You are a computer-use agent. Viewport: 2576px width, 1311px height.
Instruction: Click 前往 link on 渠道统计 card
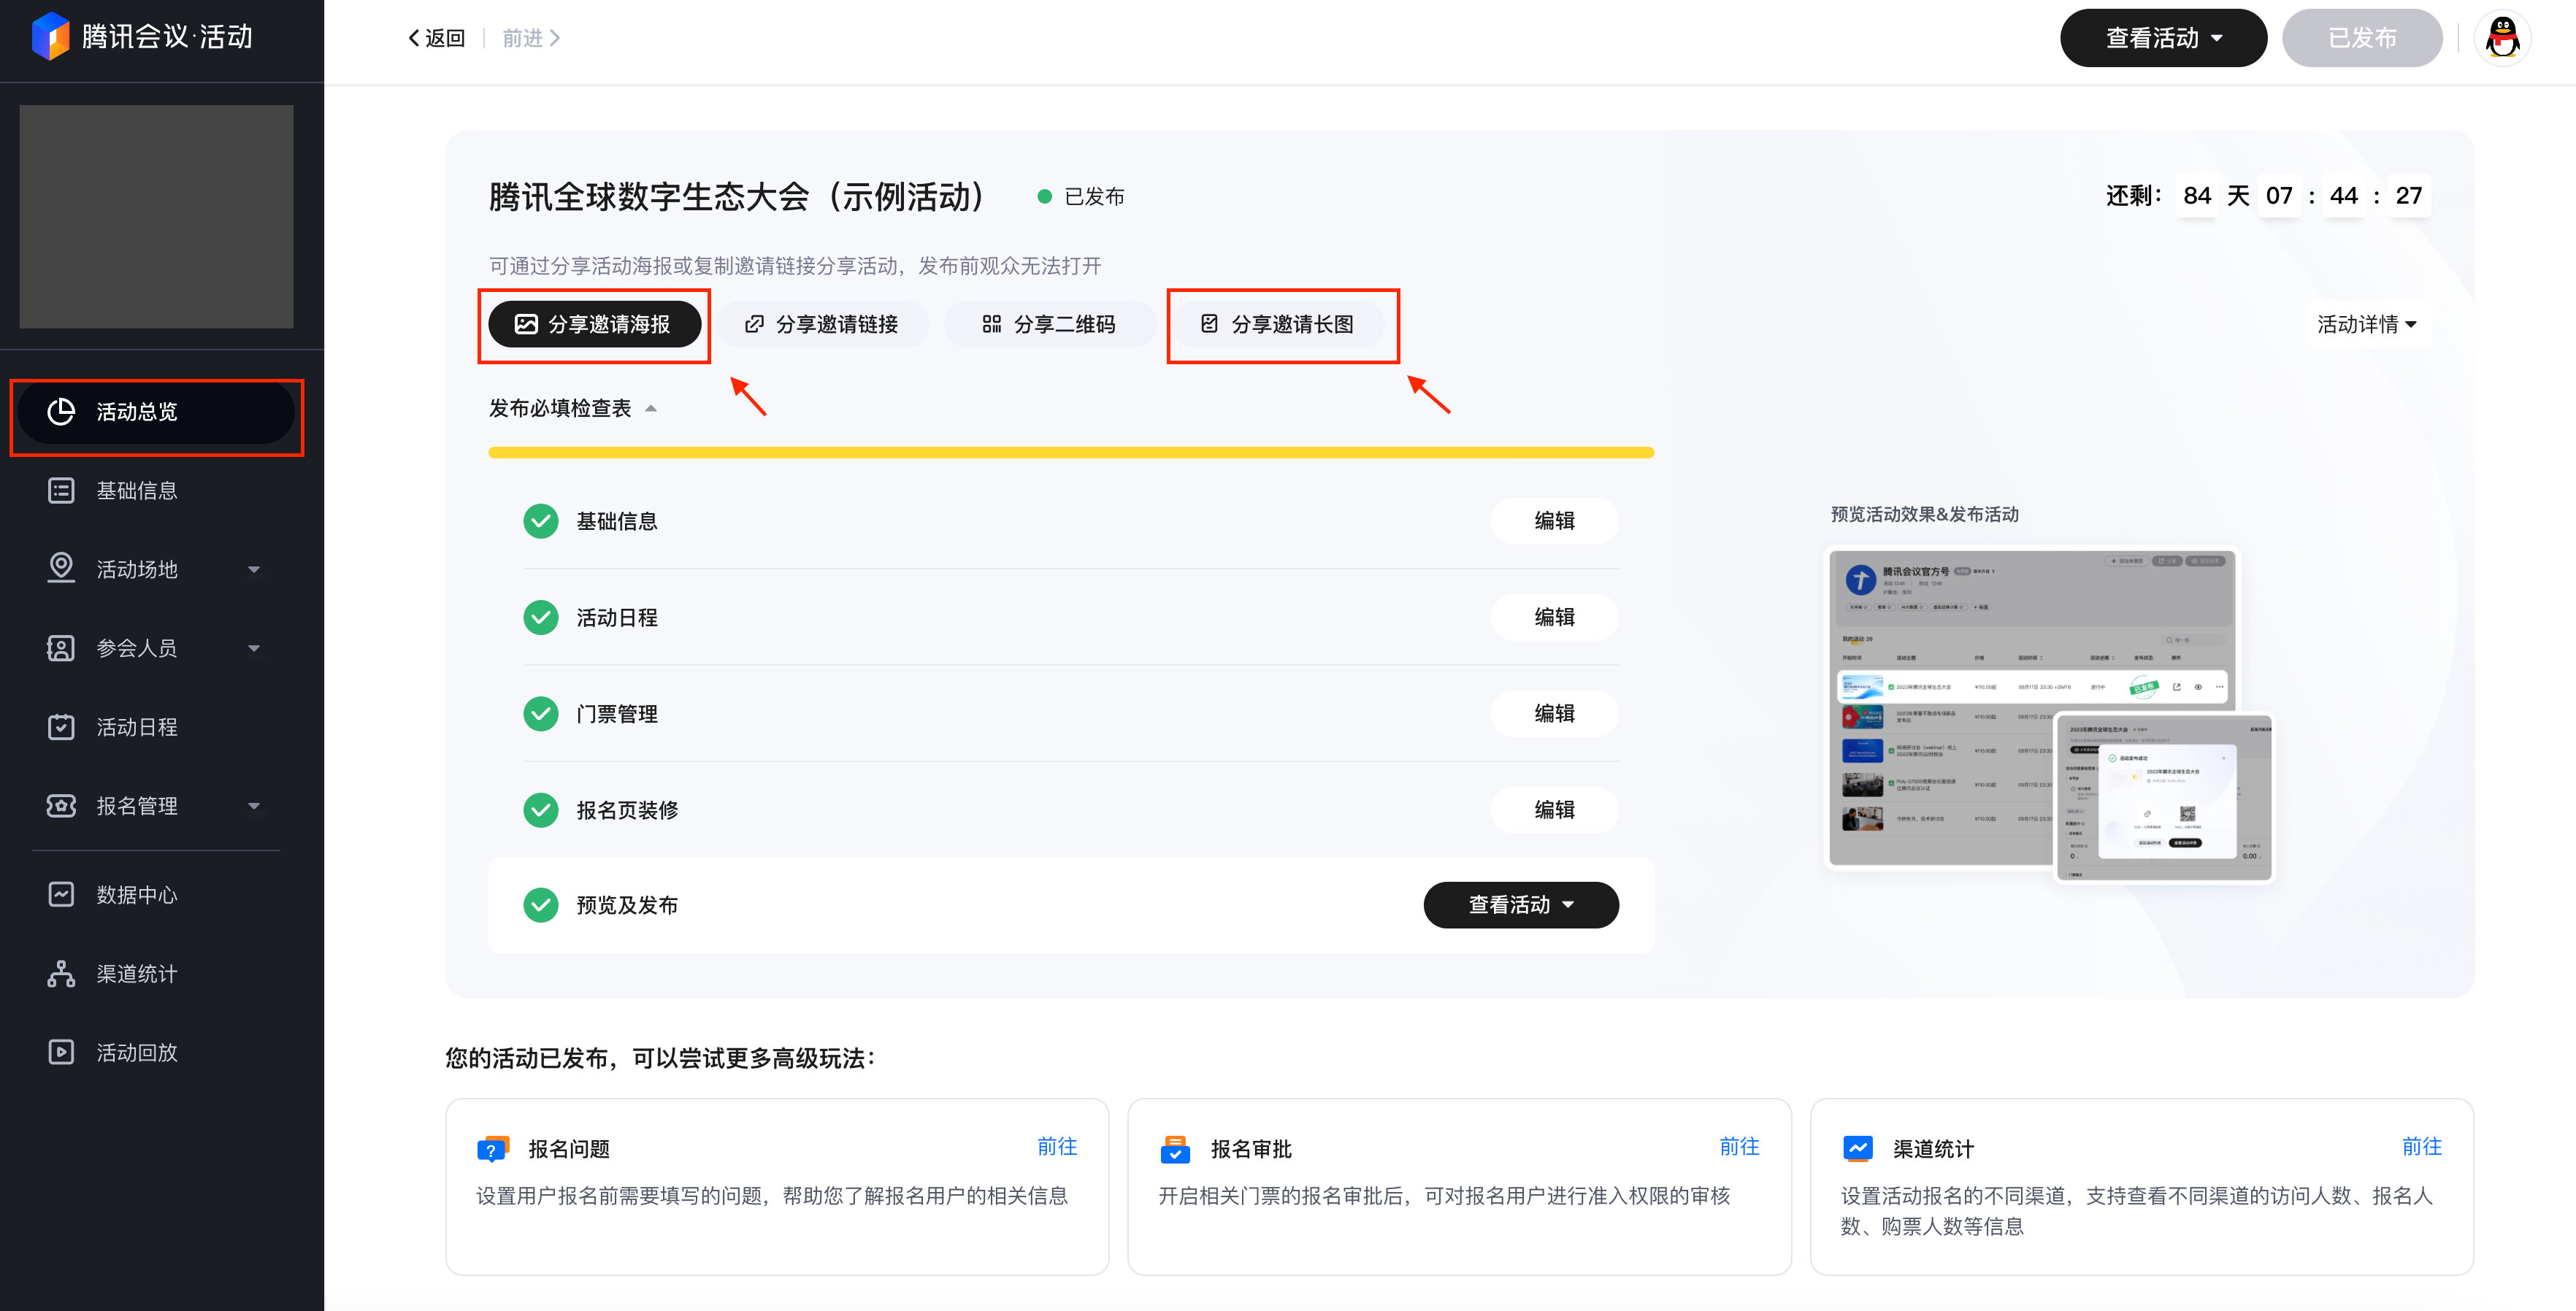2422,1146
